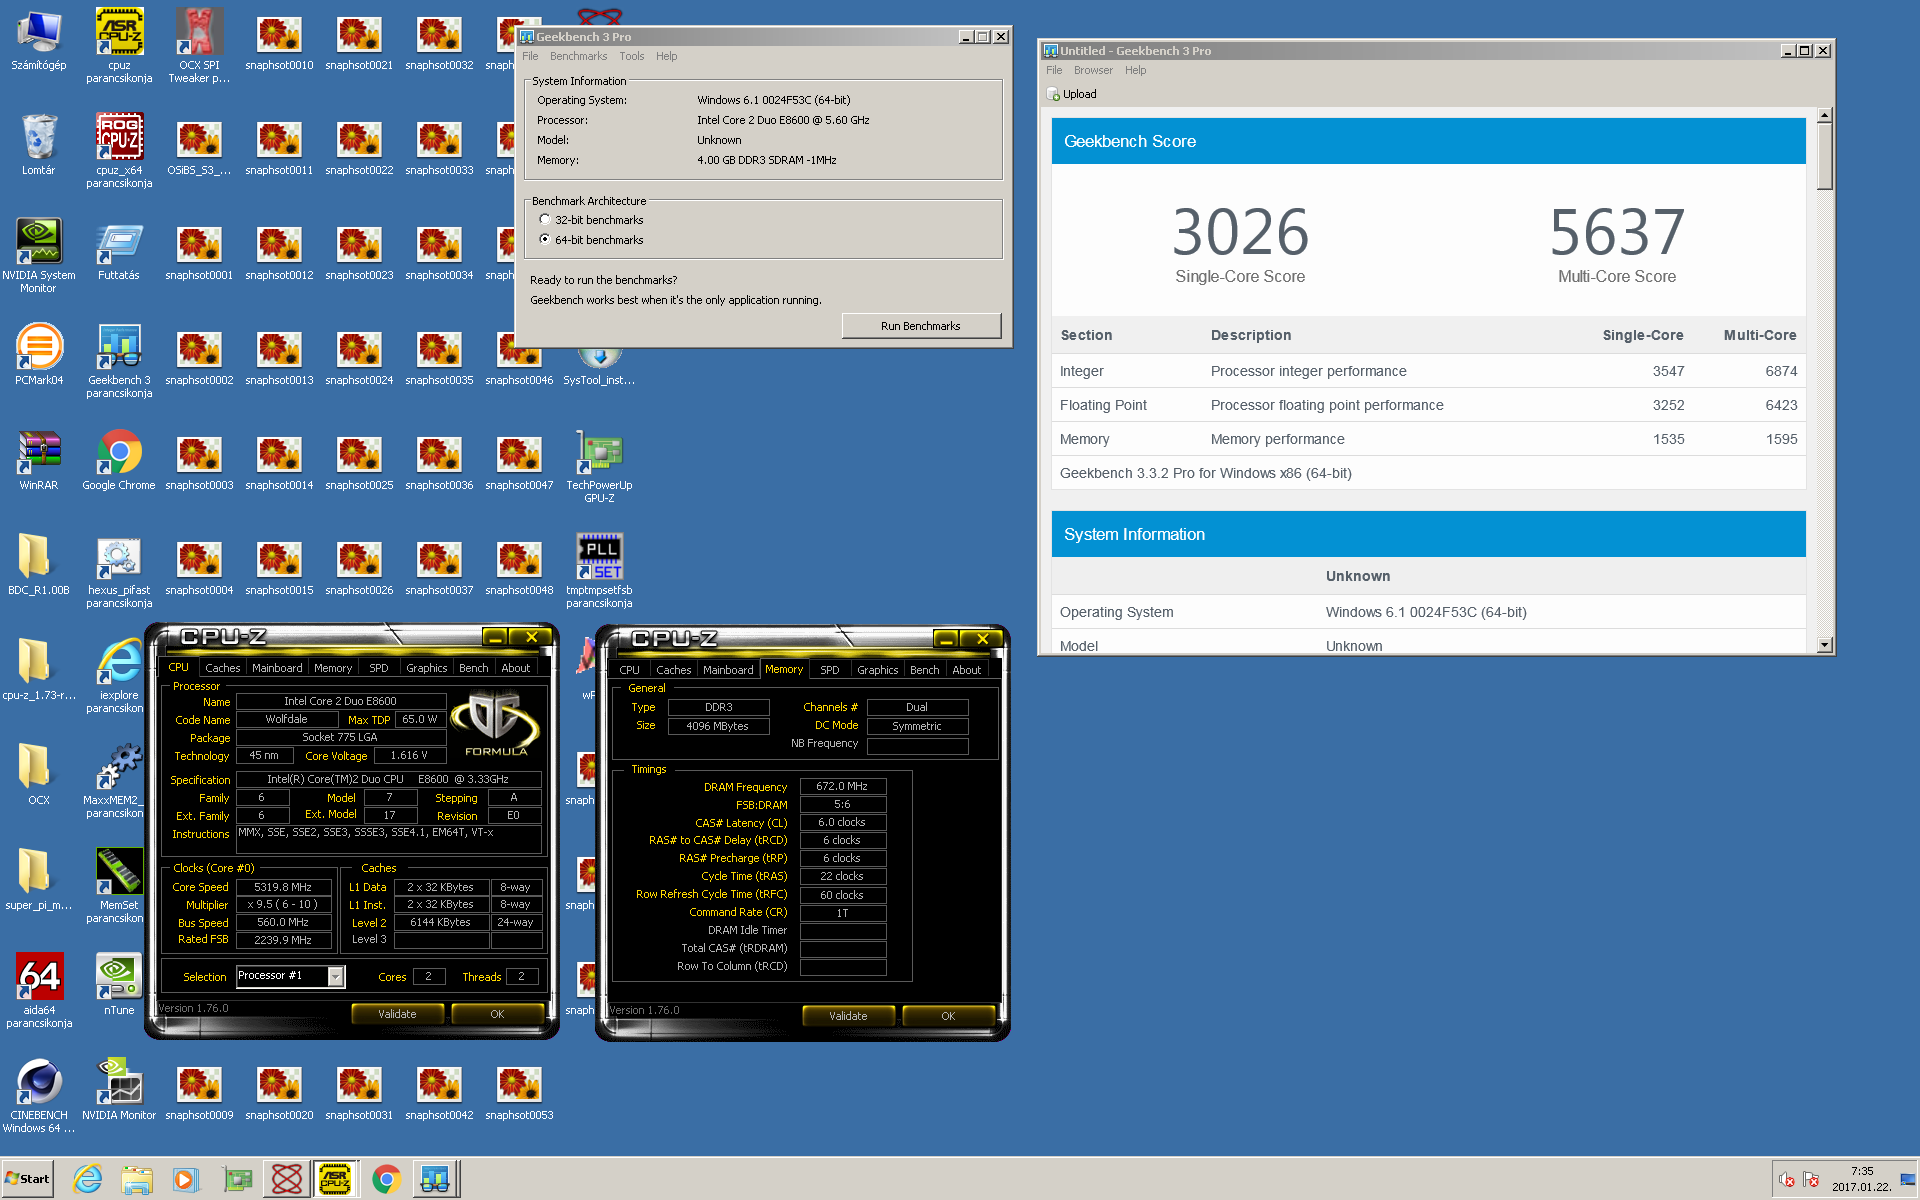Switch to Geekbench taskbar button

tap(435, 1179)
